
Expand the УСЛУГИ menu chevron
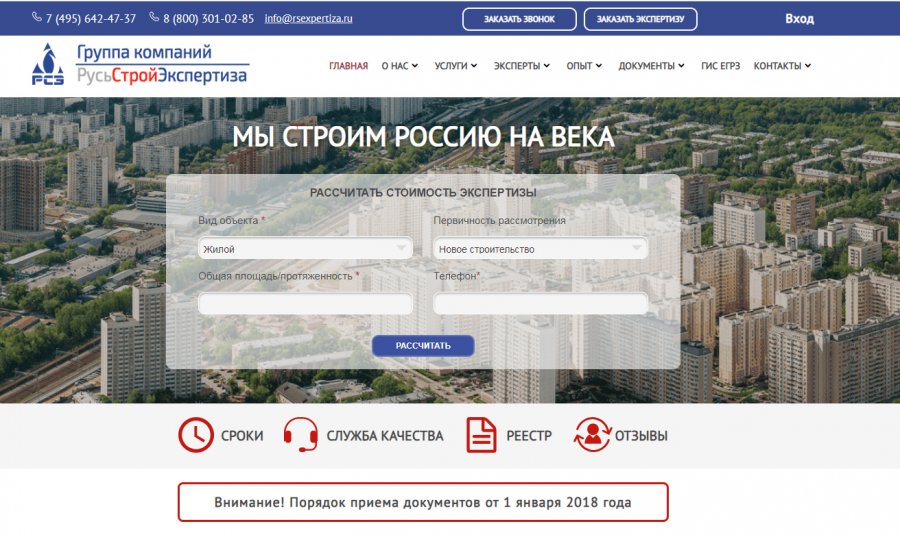[x=474, y=66]
